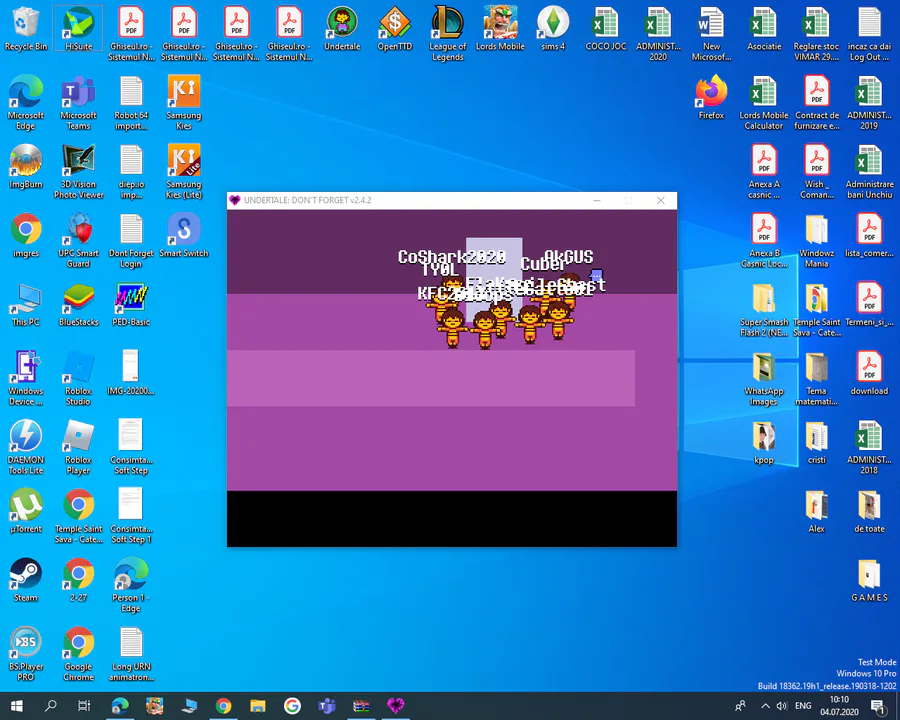Click the CoShark2020 player name in game
The image size is (900, 720).
(x=452, y=257)
